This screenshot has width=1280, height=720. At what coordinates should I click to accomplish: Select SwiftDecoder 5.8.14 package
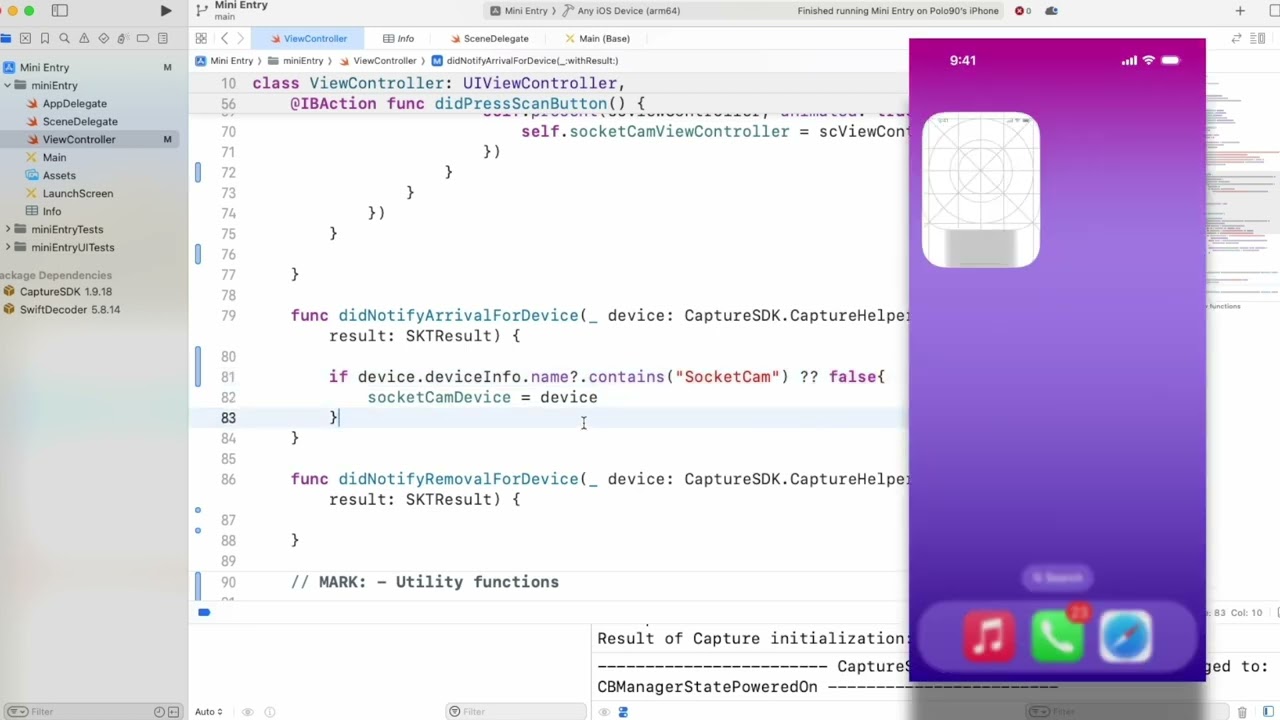(x=69, y=310)
